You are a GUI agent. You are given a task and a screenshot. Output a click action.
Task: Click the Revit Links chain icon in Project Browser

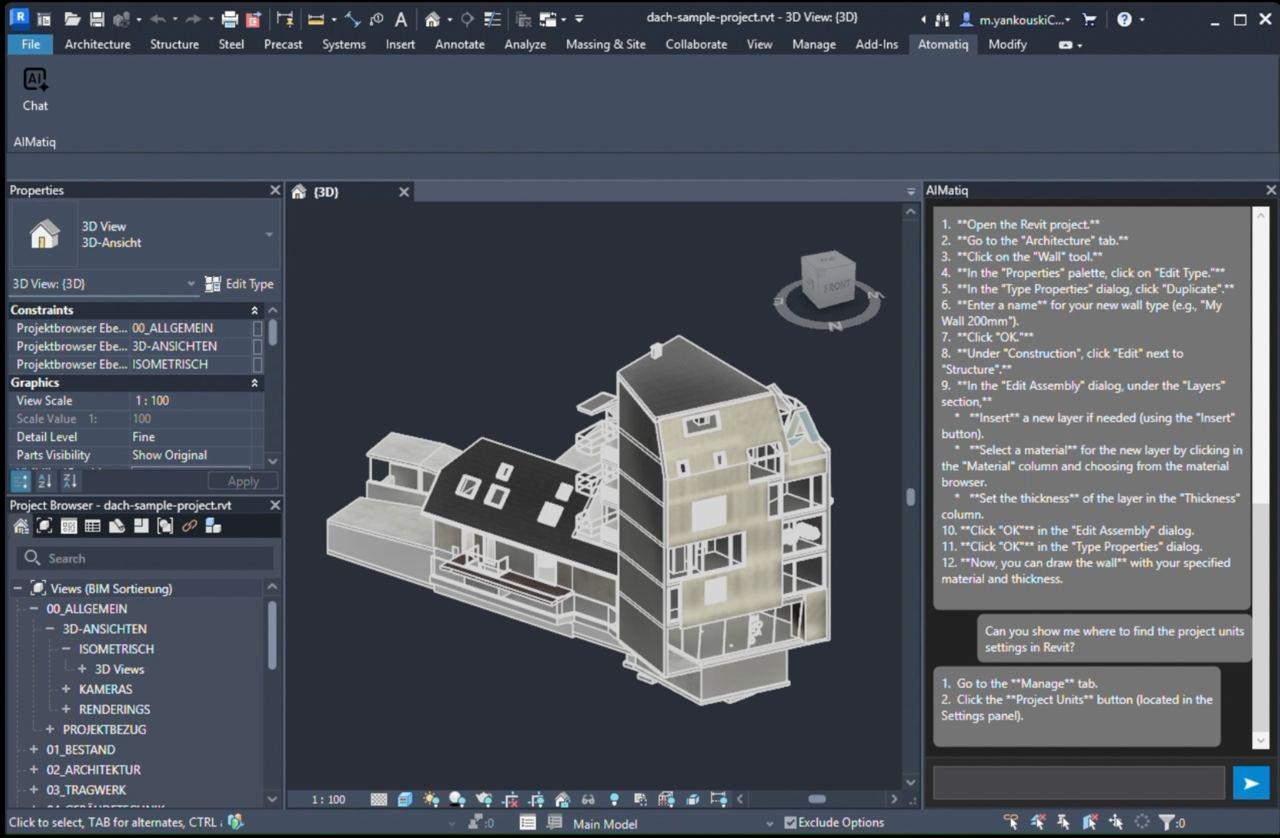[x=189, y=526]
